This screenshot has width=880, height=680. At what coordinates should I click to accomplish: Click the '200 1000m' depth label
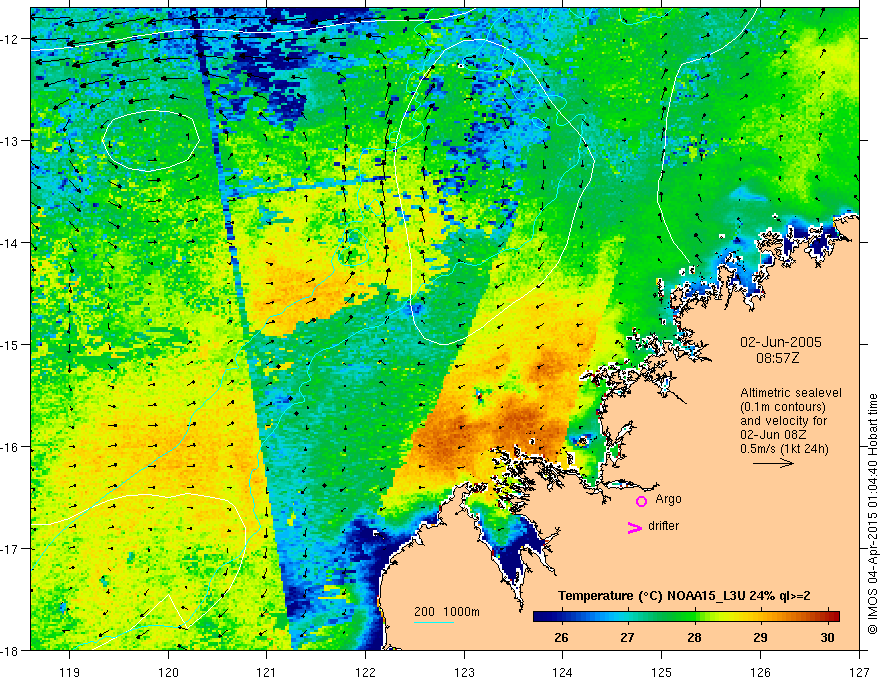click(x=447, y=612)
